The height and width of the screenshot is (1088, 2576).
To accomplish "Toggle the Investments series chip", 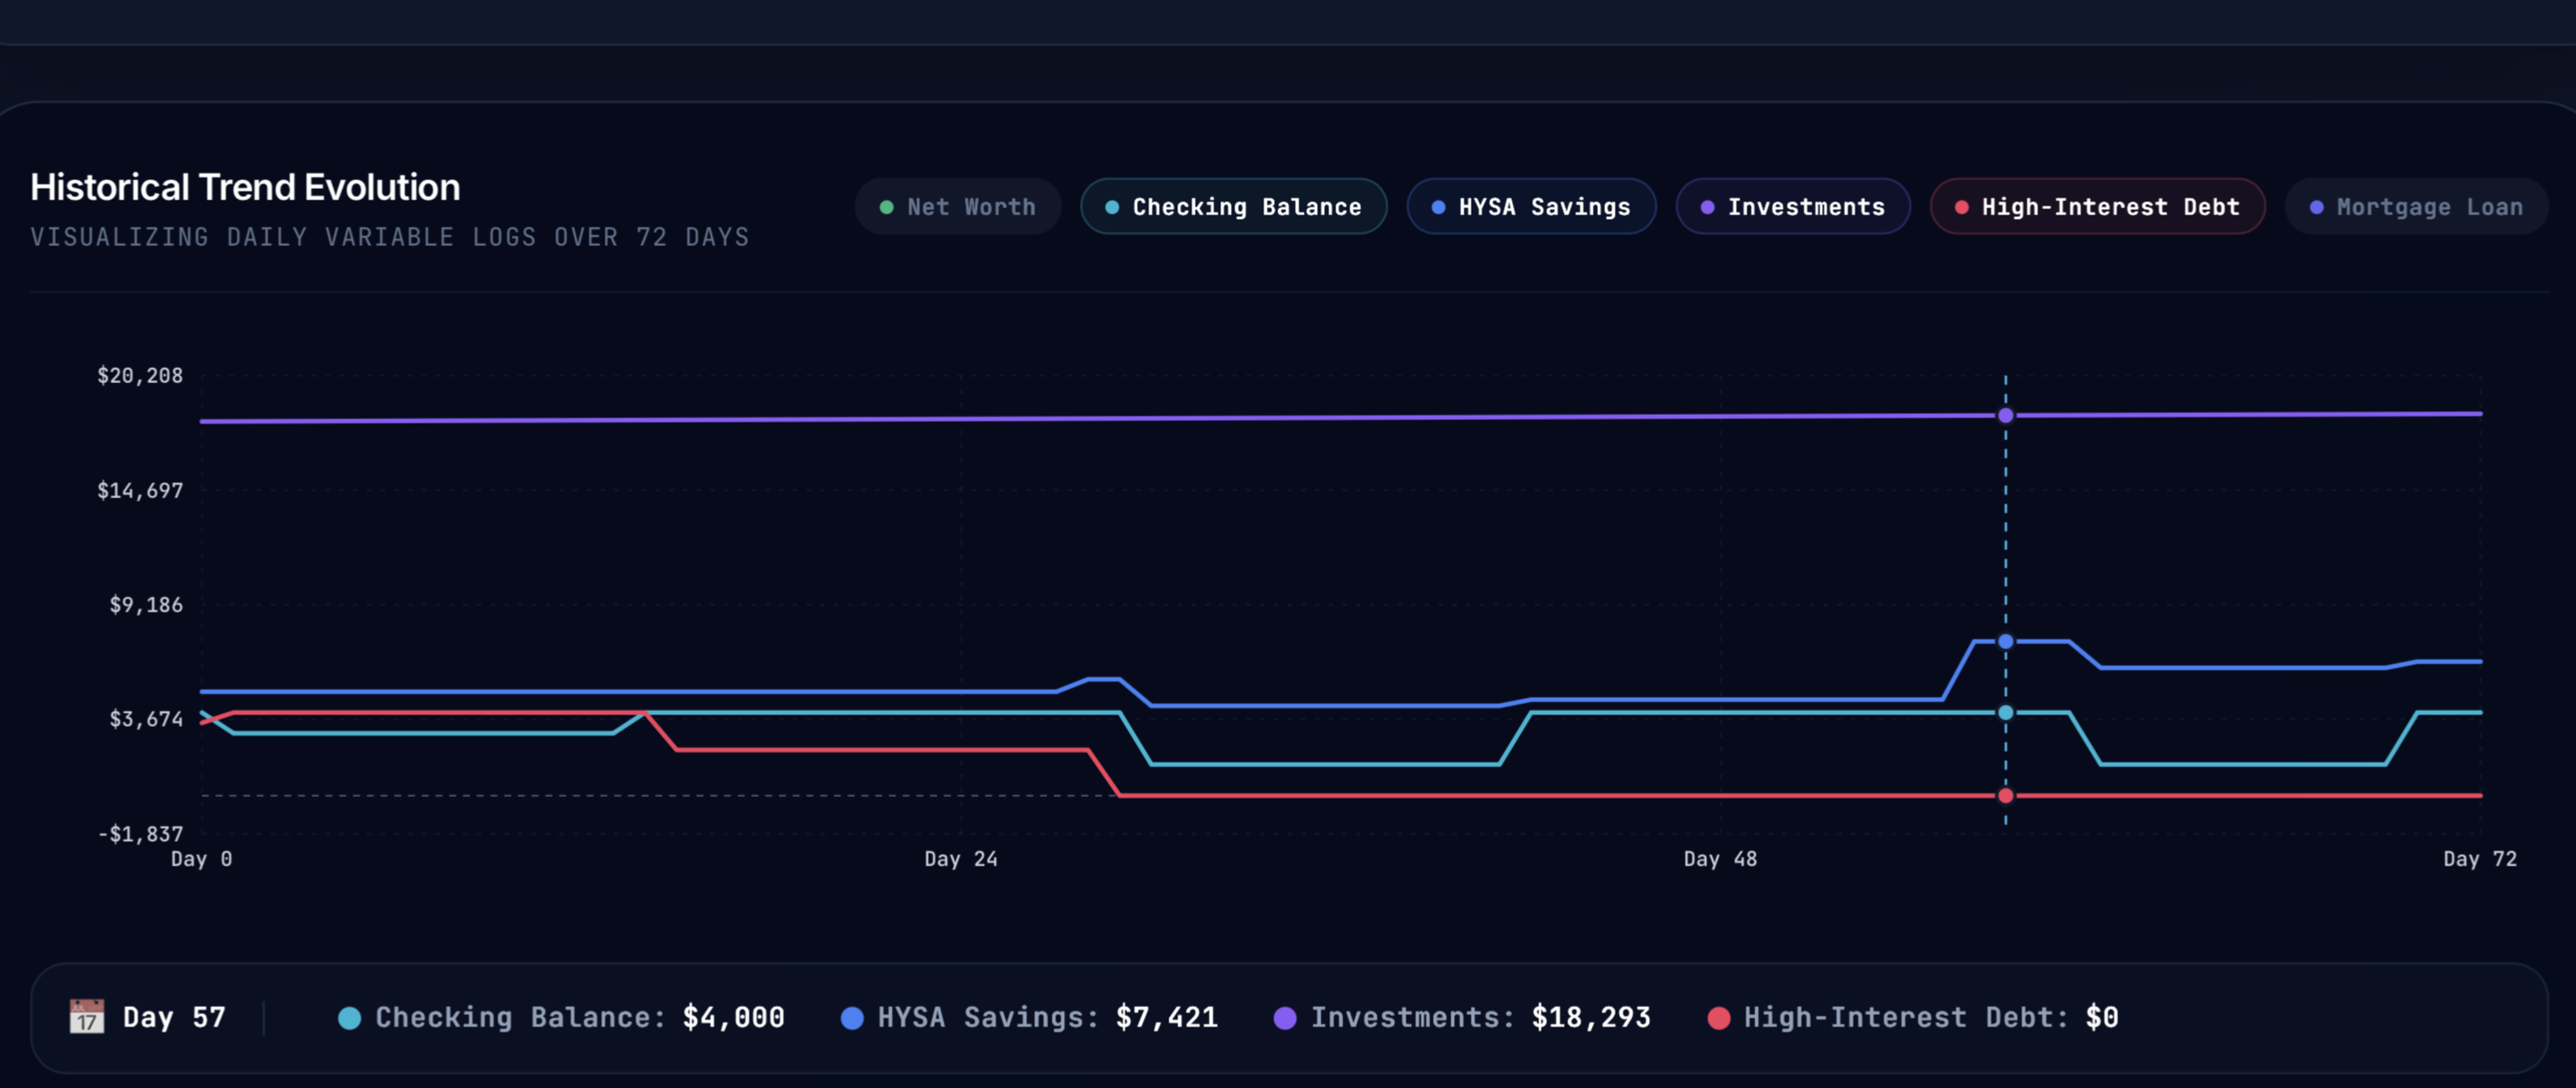I will [1793, 207].
